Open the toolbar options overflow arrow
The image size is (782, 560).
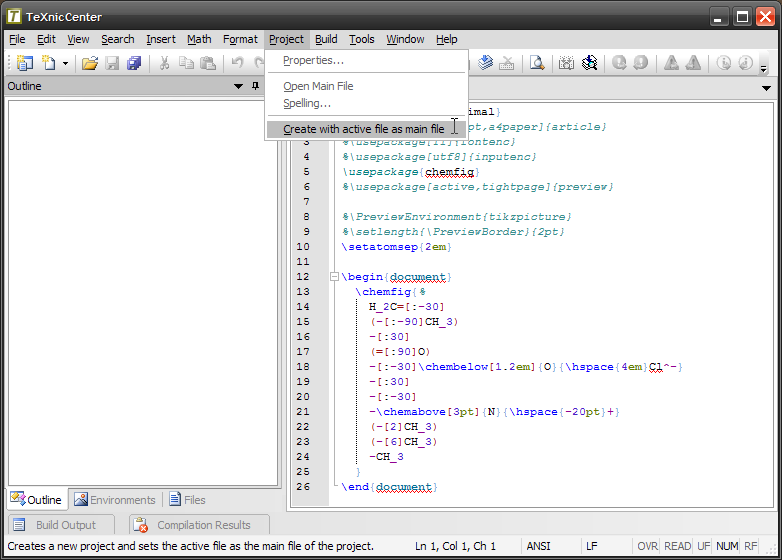pyautogui.click(x=764, y=68)
